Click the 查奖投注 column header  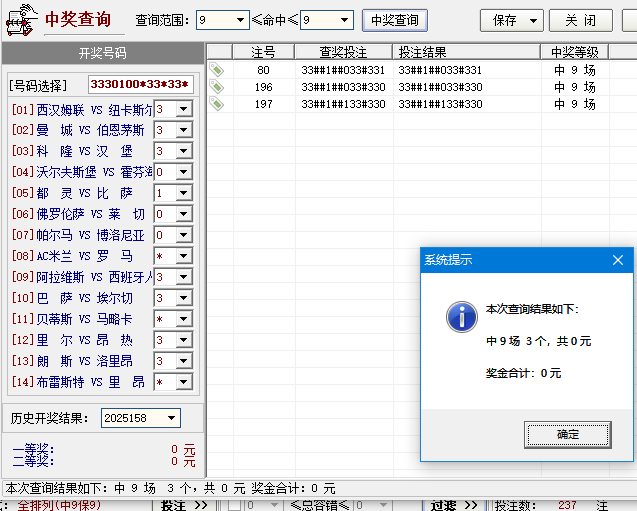(x=342, y=52)
